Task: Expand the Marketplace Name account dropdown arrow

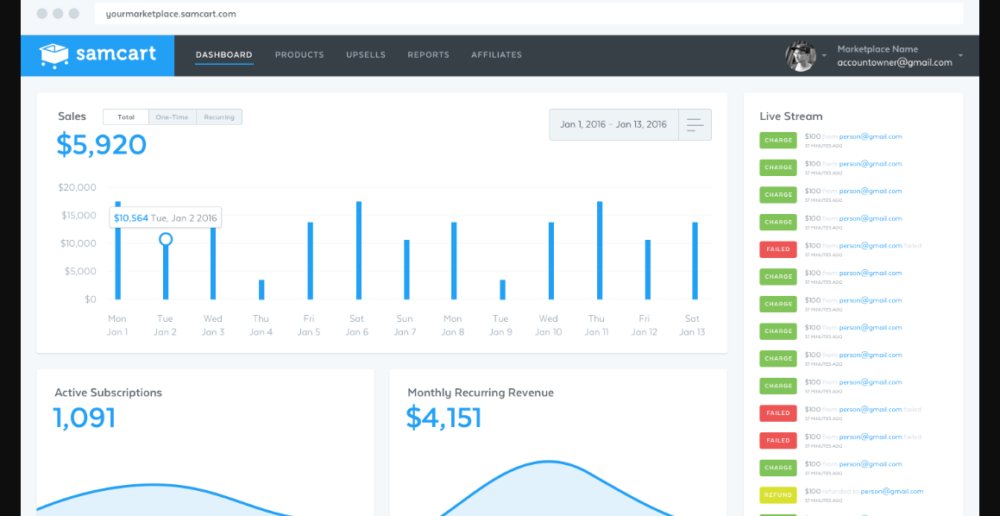Action: [x=961, y=56]
